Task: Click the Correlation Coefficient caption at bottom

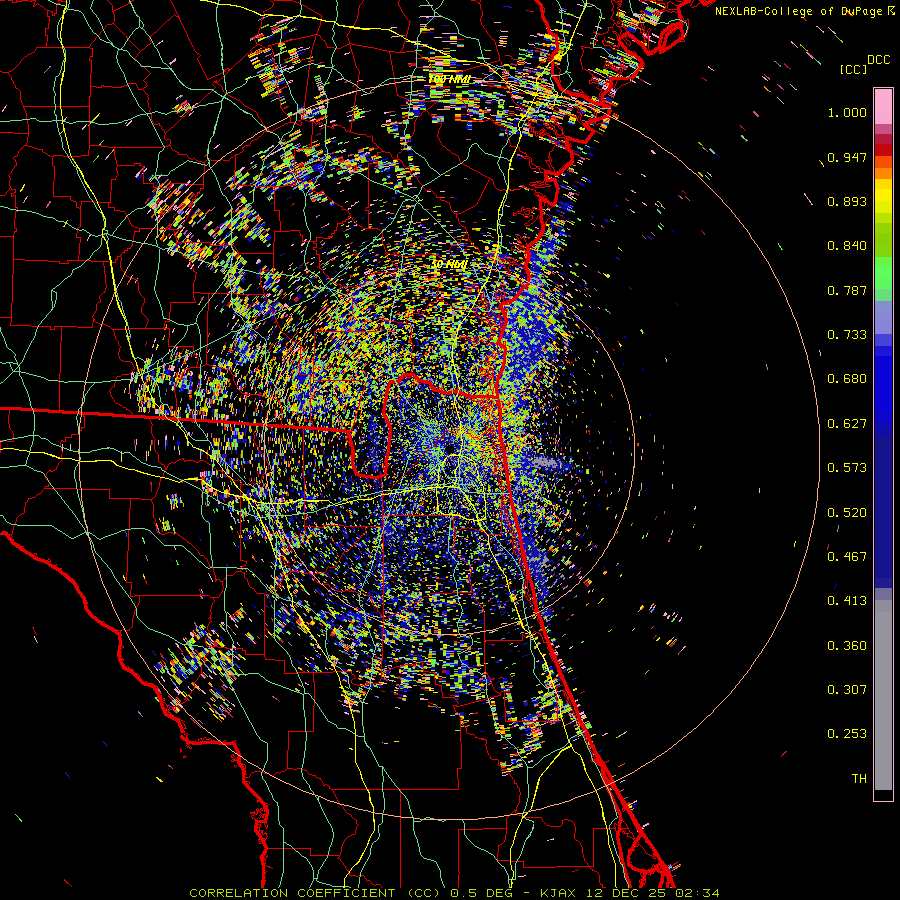Action: (x=454, y=893)
